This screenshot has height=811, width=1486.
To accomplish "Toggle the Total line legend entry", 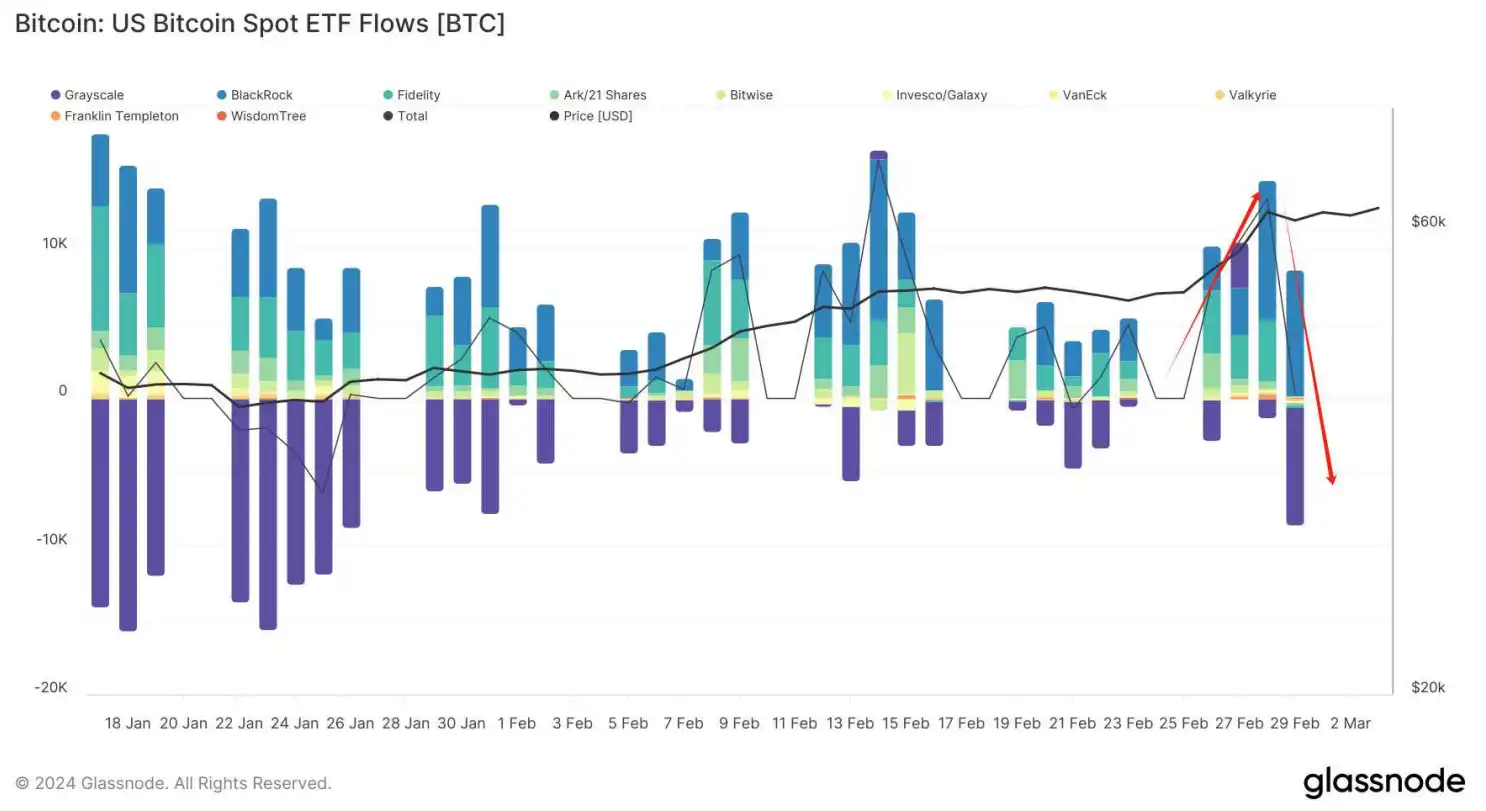I will coord(405,116).
